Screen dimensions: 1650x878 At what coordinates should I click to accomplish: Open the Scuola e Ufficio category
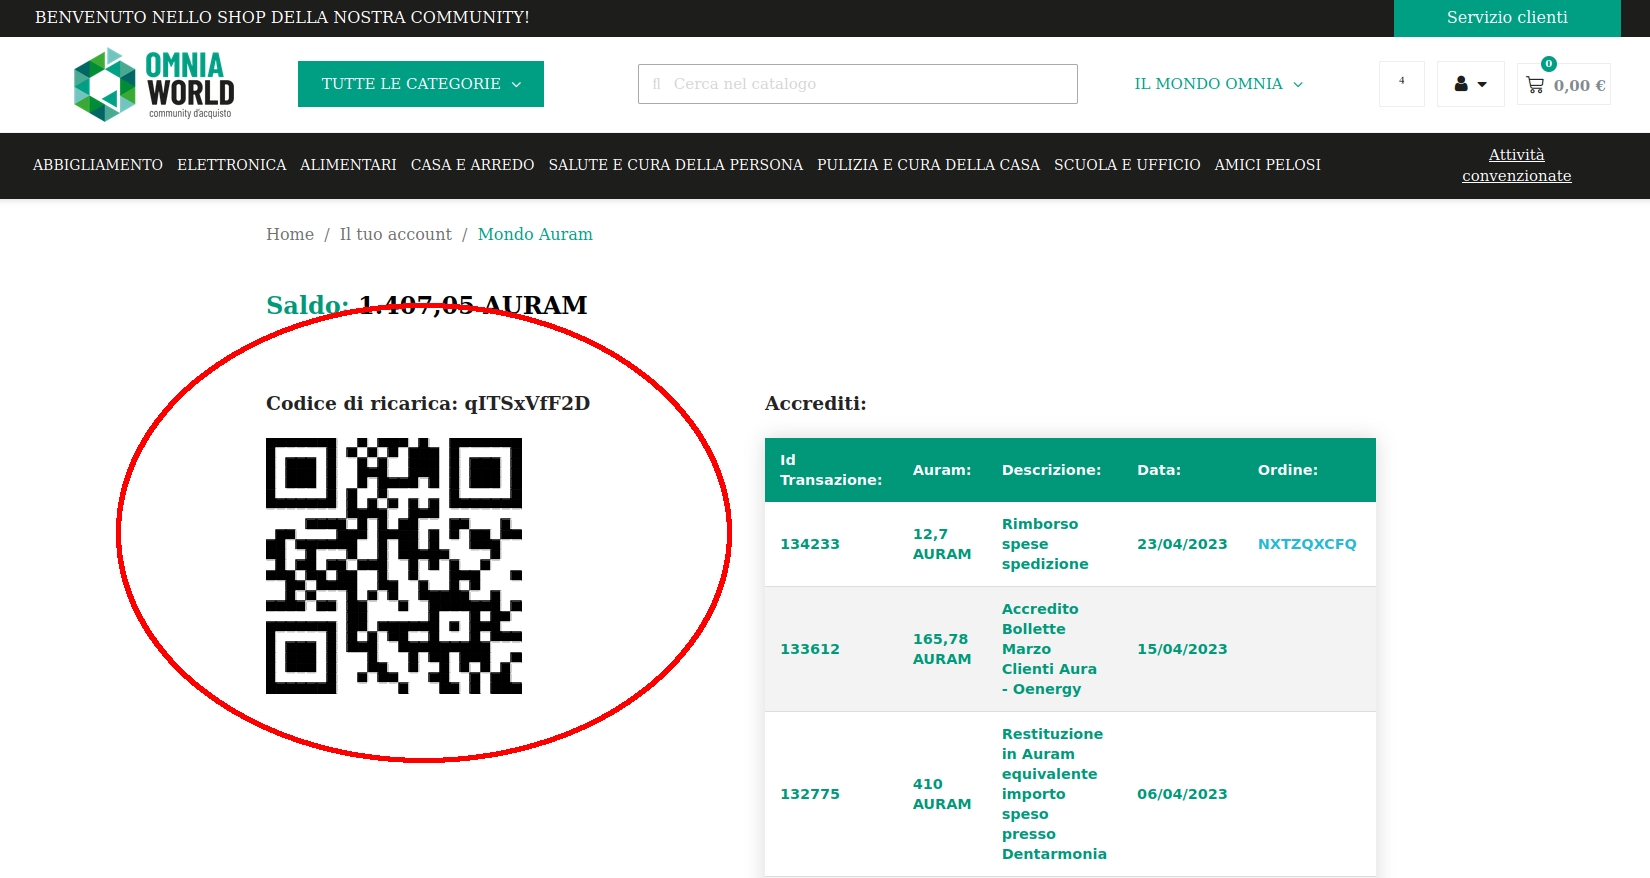1127,165
